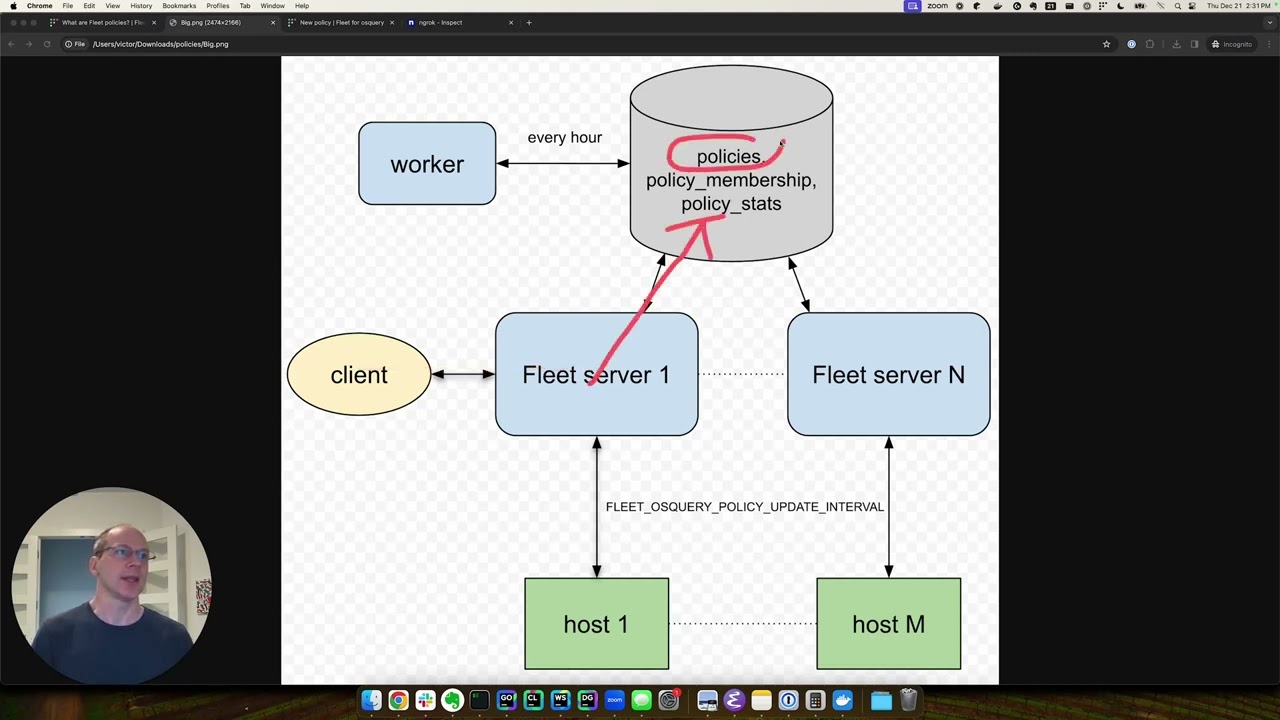The image size is (1280, 720).
Task: Open DataGrip from the dock
Action: click(587, 700)
